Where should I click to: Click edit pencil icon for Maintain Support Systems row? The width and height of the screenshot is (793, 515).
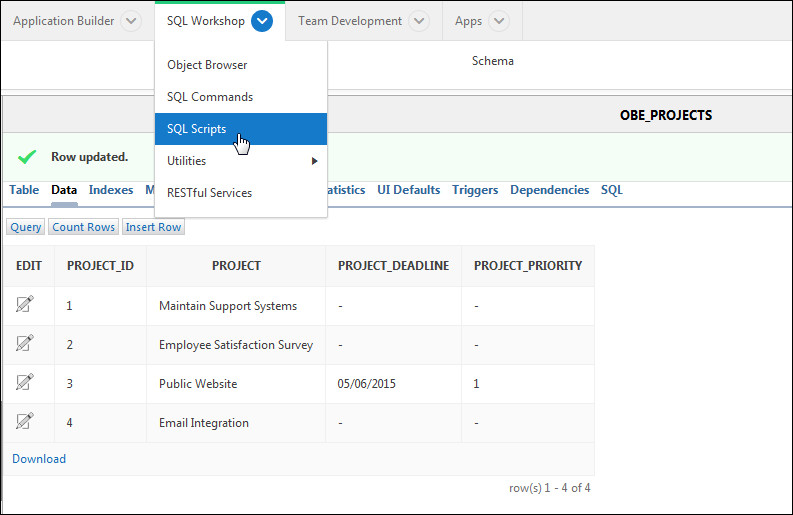[x=25, y=305]
